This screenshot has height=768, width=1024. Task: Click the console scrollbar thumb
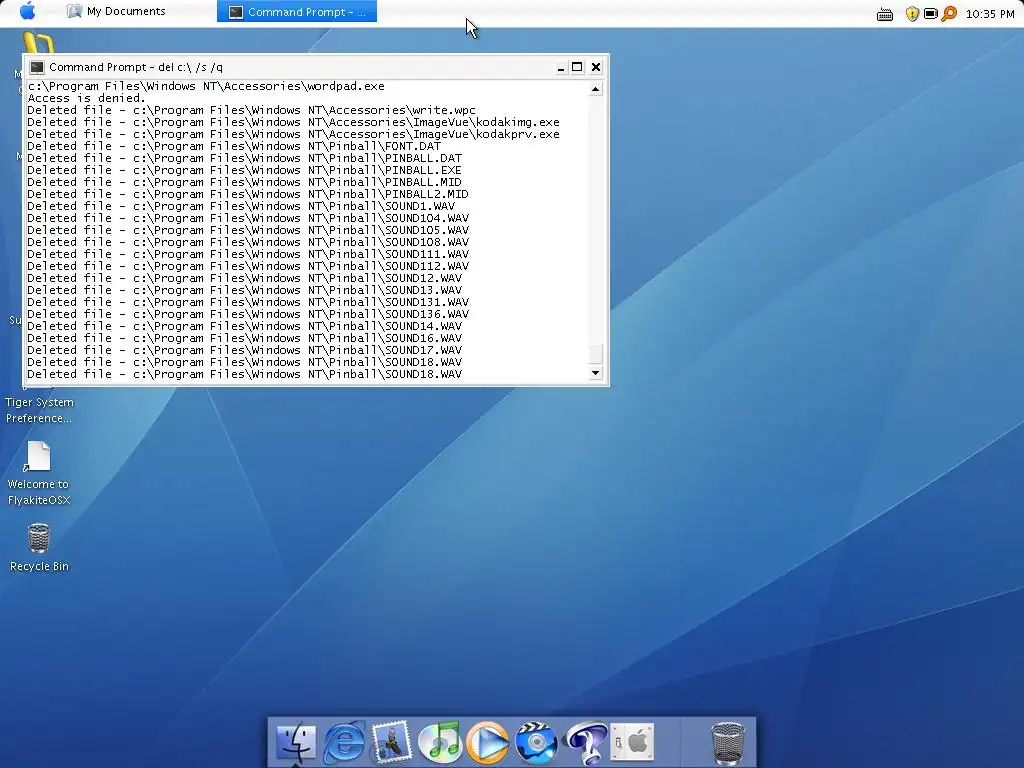[595, 353]
